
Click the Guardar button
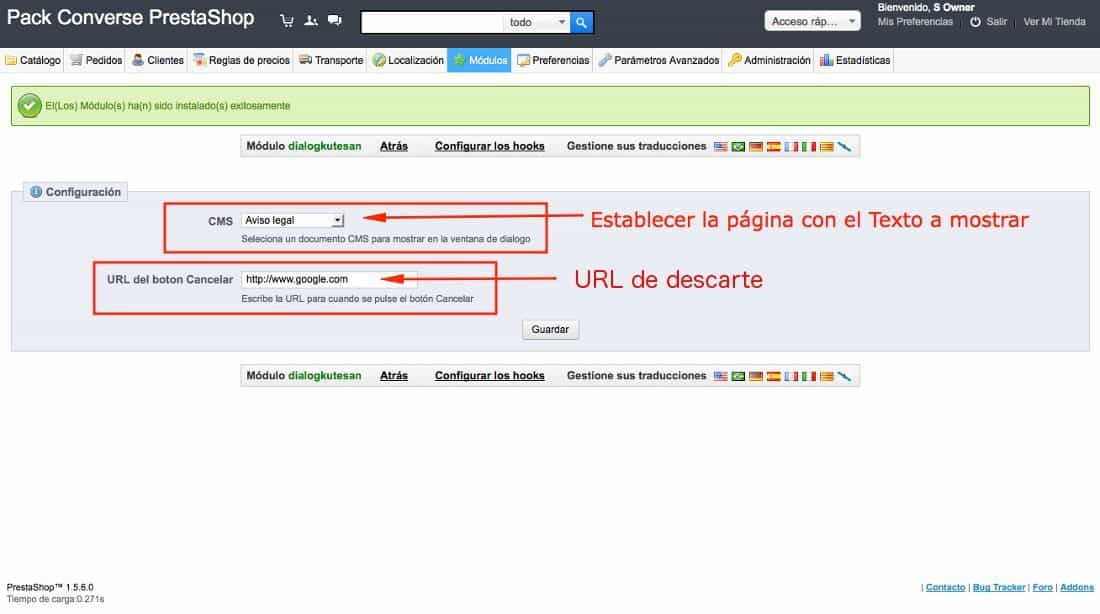(x=550, y=329)
